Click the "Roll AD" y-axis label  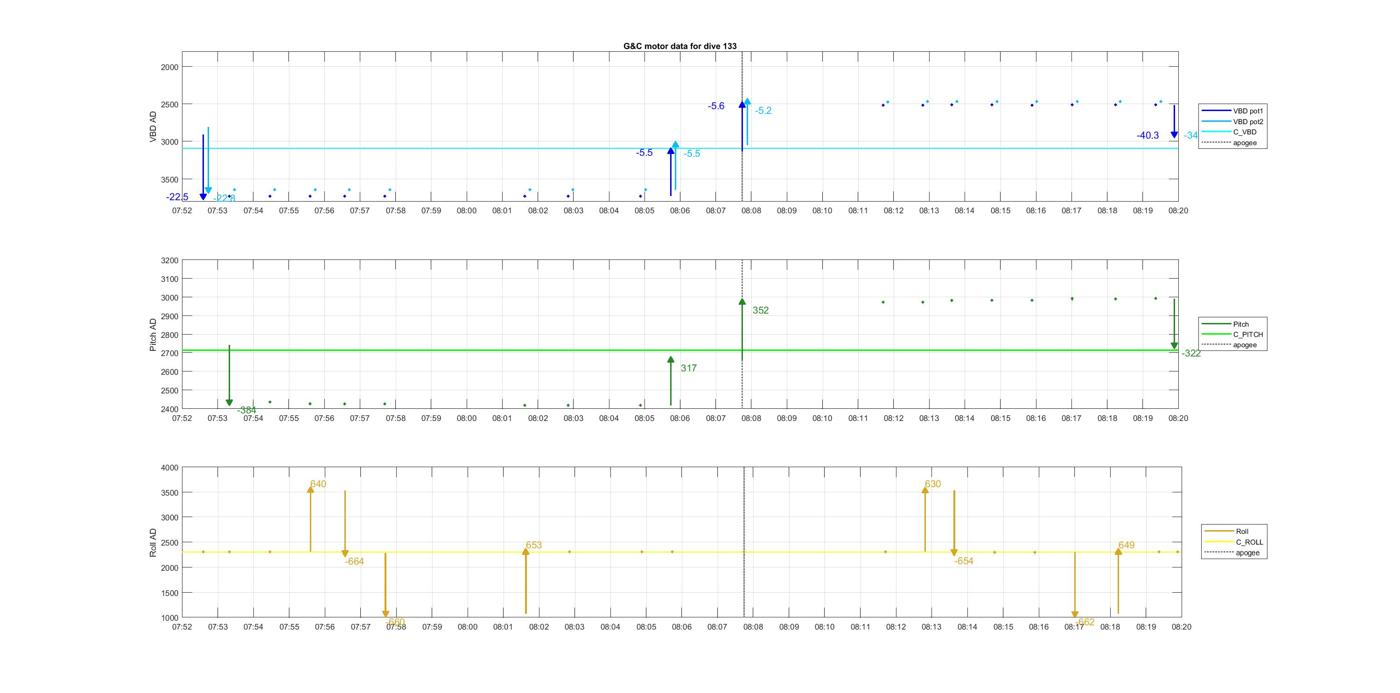[x=154, y=542]
